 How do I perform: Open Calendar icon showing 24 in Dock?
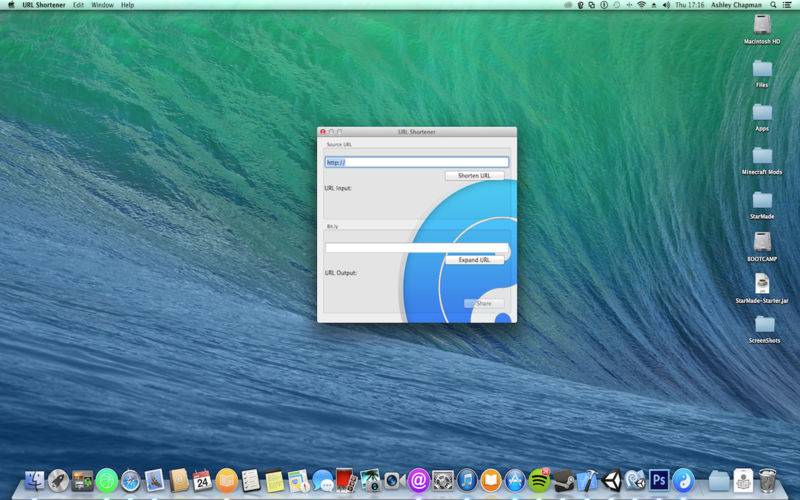[203, 481]
